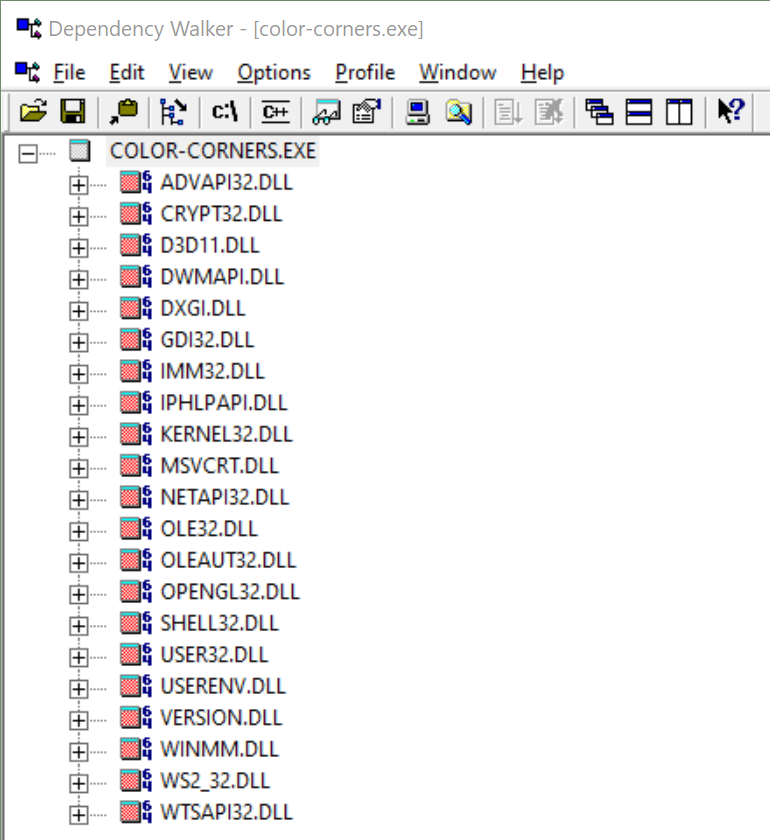Open the module Properties toolbar icon

pyautogui.click(x=367, y=112)
